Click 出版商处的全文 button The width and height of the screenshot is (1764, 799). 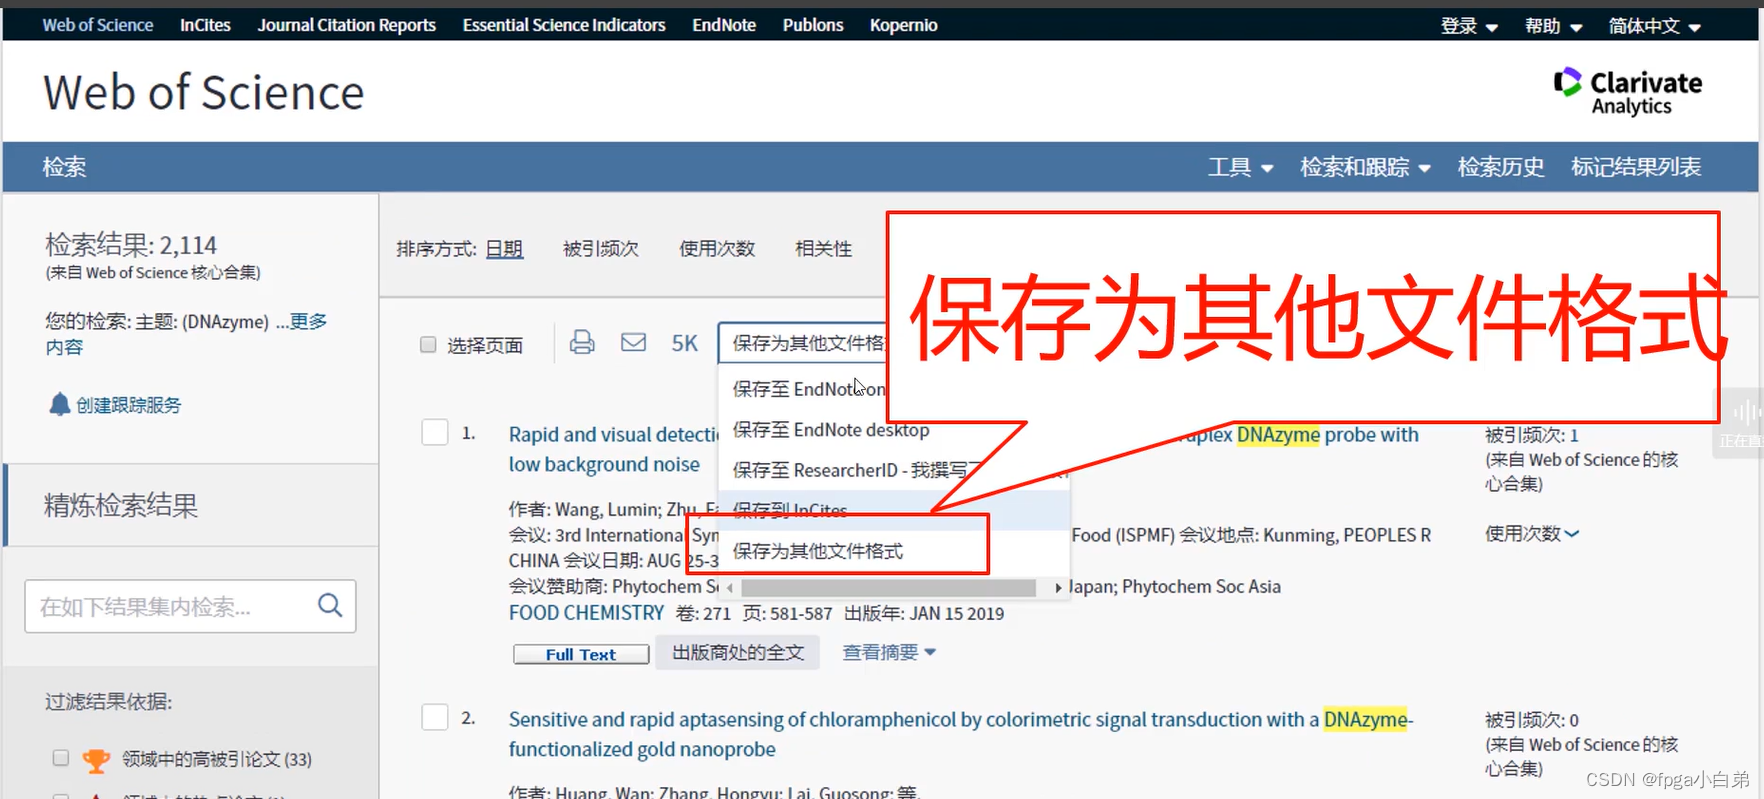click(738, 652)
